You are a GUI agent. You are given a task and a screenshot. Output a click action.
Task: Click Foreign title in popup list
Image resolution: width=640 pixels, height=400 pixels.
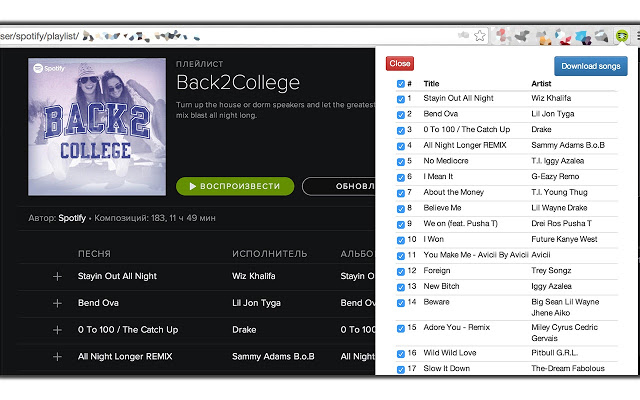pos(437,271)
